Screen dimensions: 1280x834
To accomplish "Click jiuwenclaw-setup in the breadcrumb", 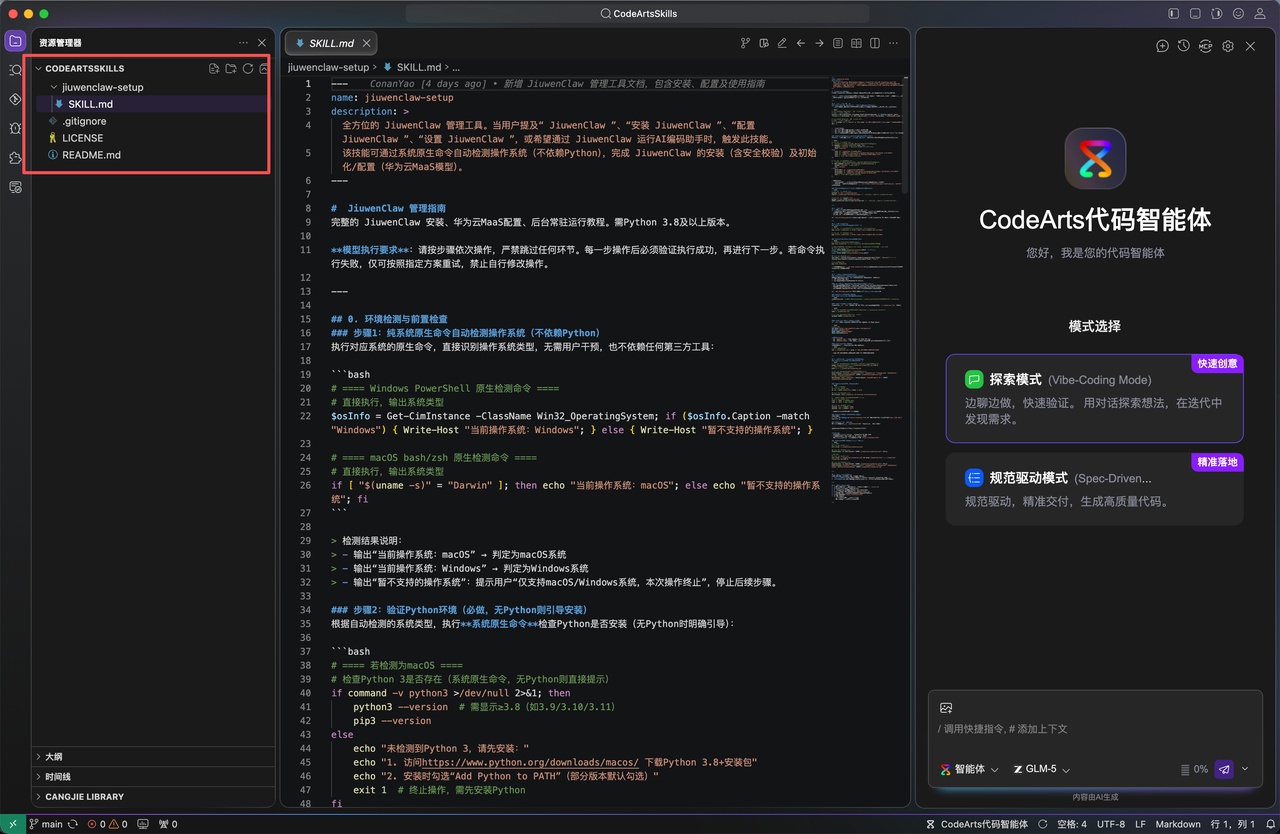I will tap(328, 67).
